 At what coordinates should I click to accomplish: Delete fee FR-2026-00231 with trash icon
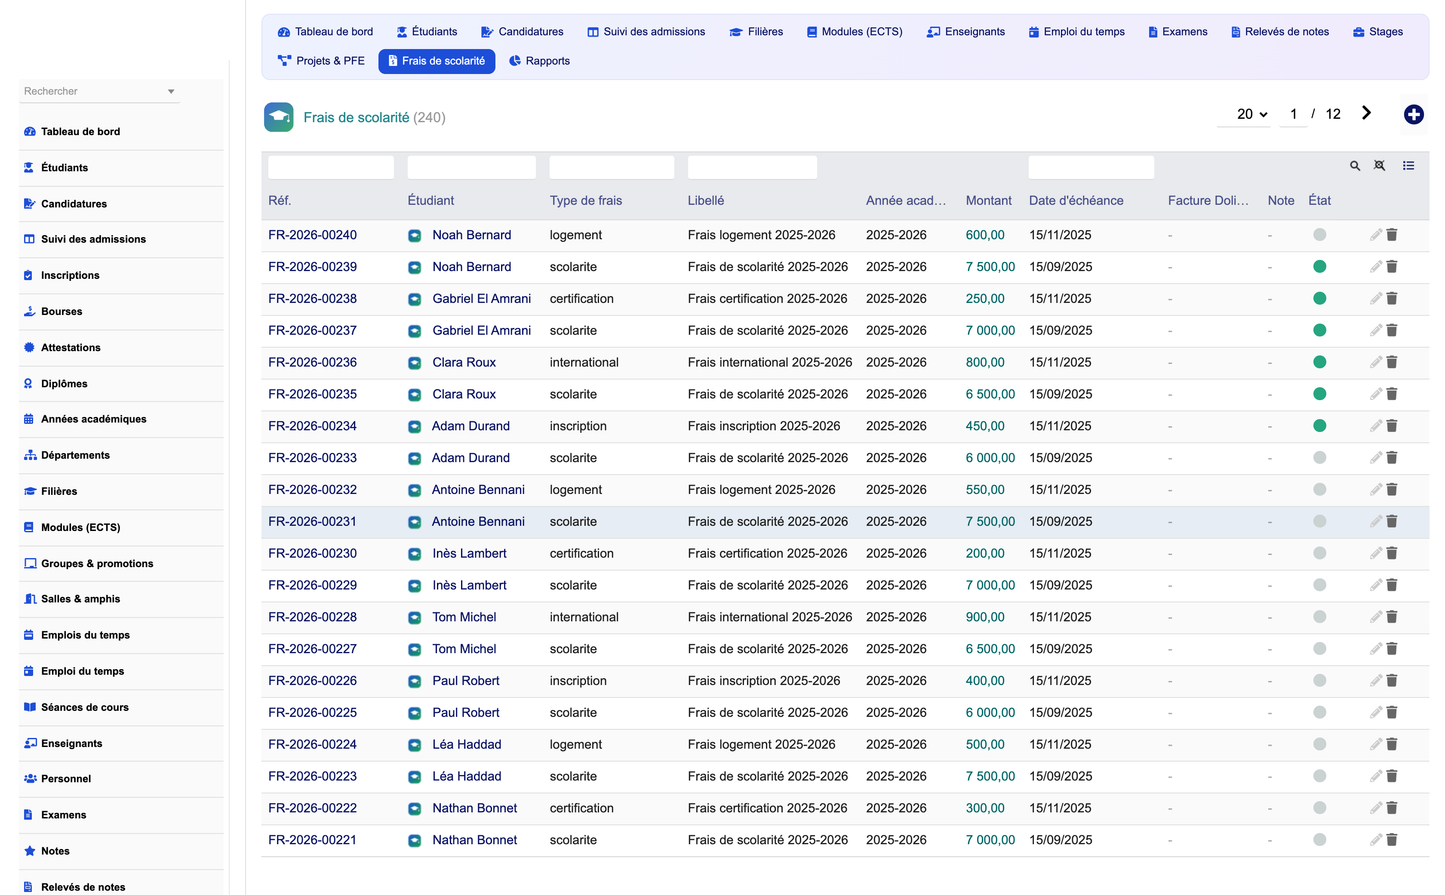1392,521
